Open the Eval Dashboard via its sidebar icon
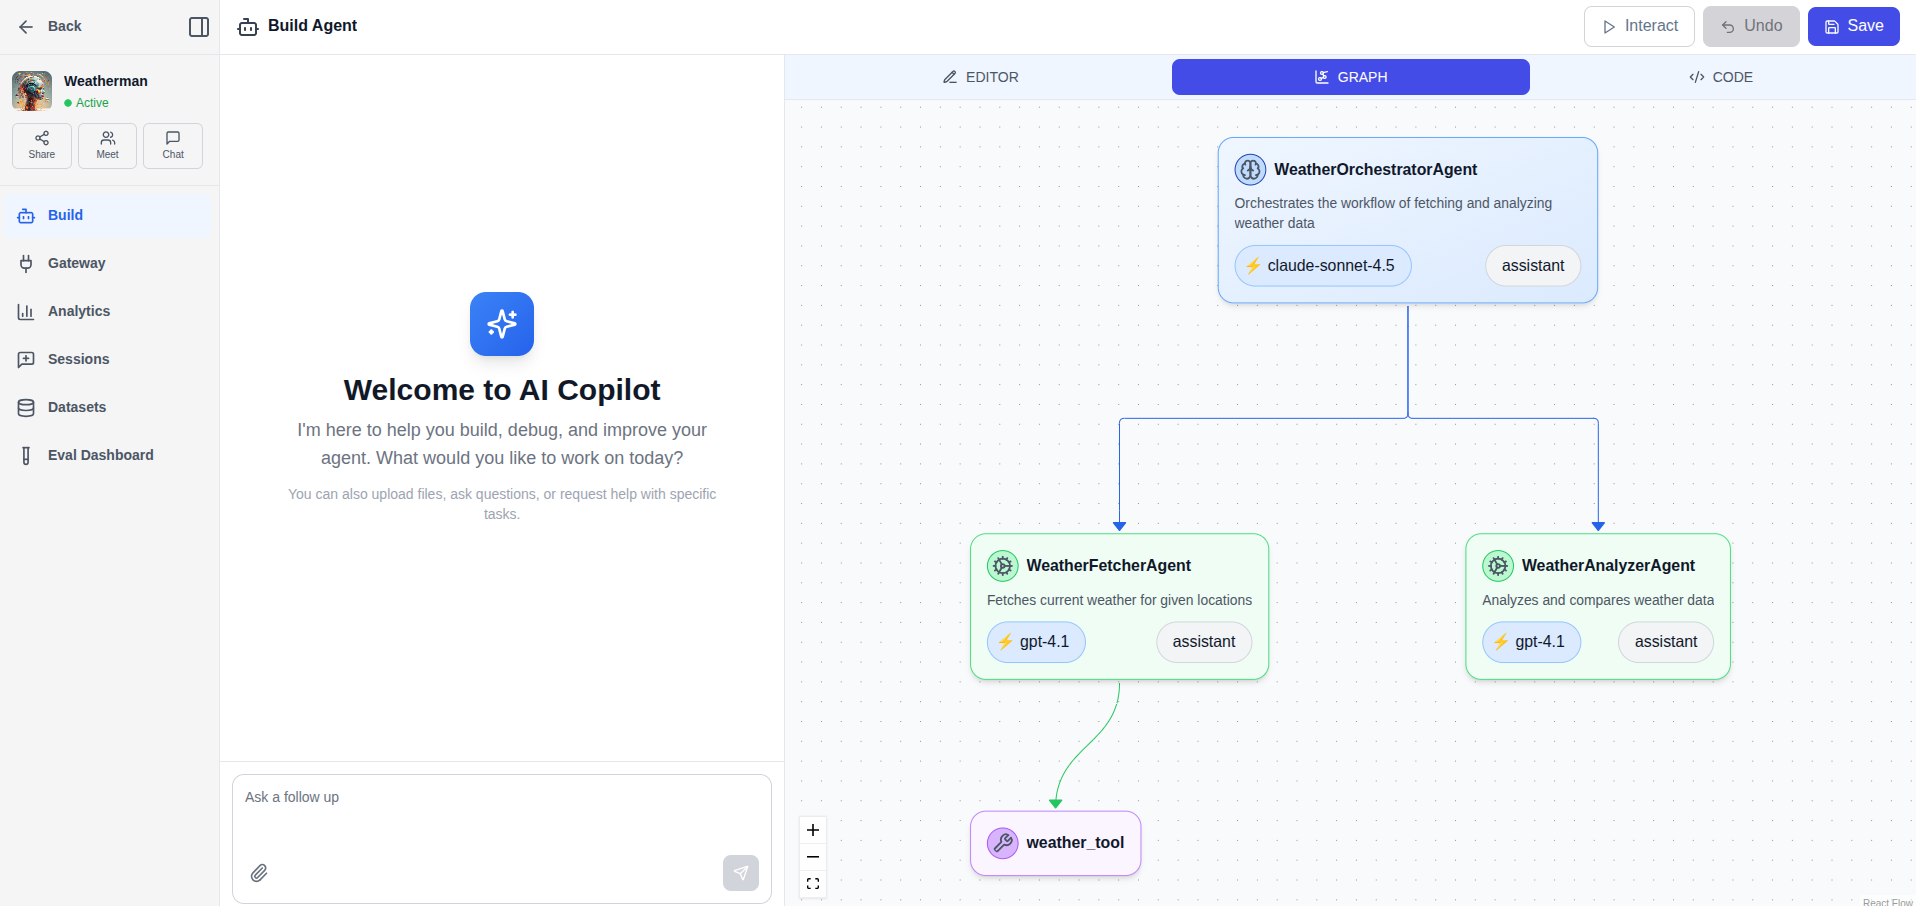 [26, 455]
